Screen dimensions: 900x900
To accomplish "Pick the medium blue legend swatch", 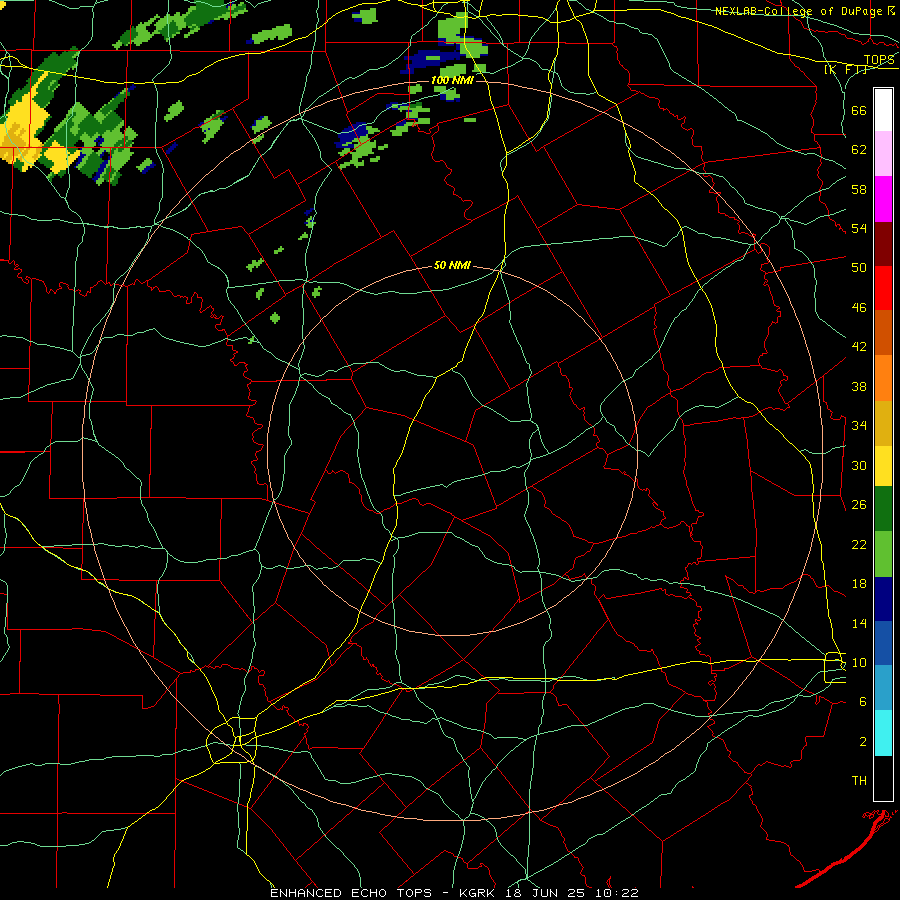I will pyautogui.click(x=883, y=643).
